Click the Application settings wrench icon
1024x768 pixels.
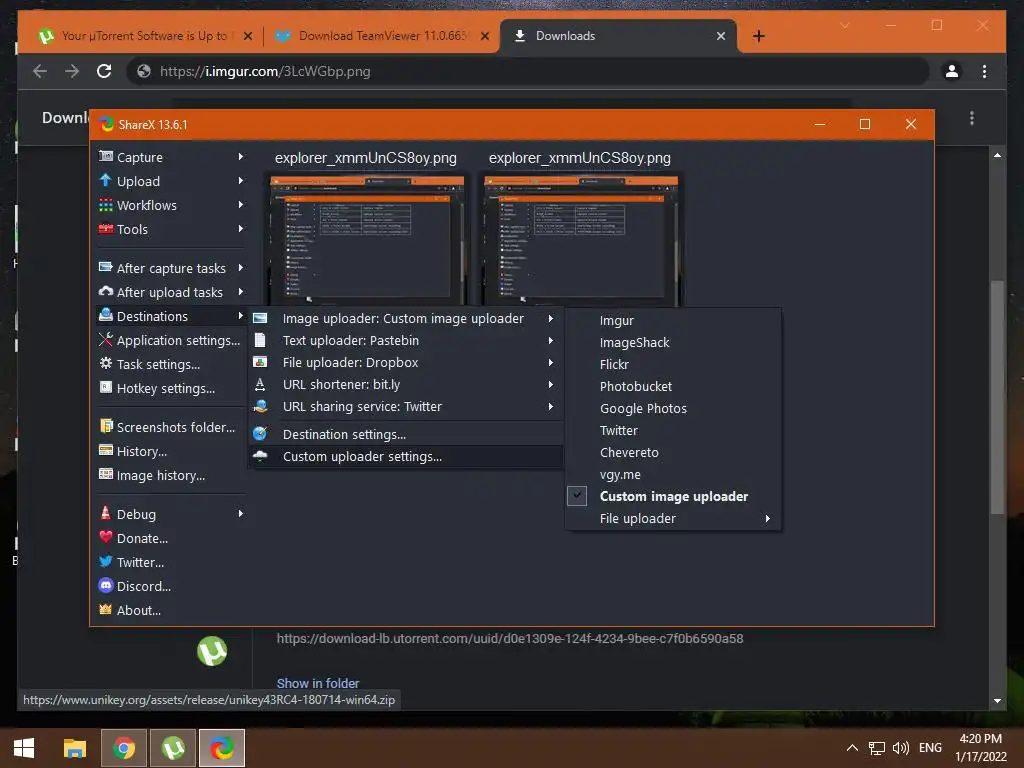[106, 340]
